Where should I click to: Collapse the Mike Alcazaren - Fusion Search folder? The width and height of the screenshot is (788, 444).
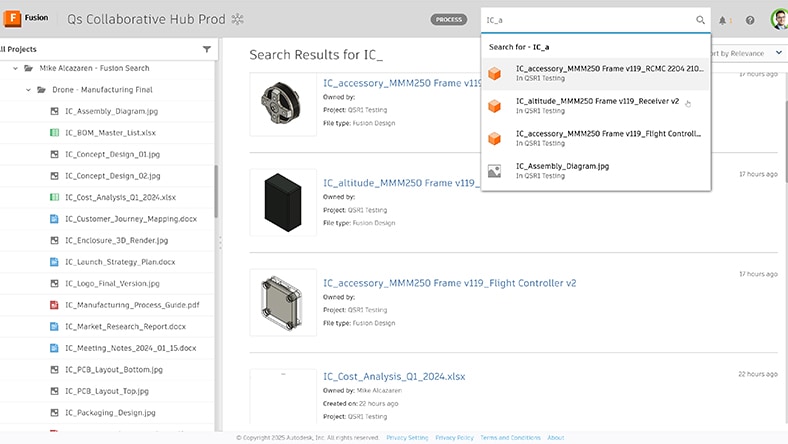click(x=16, y=68)
